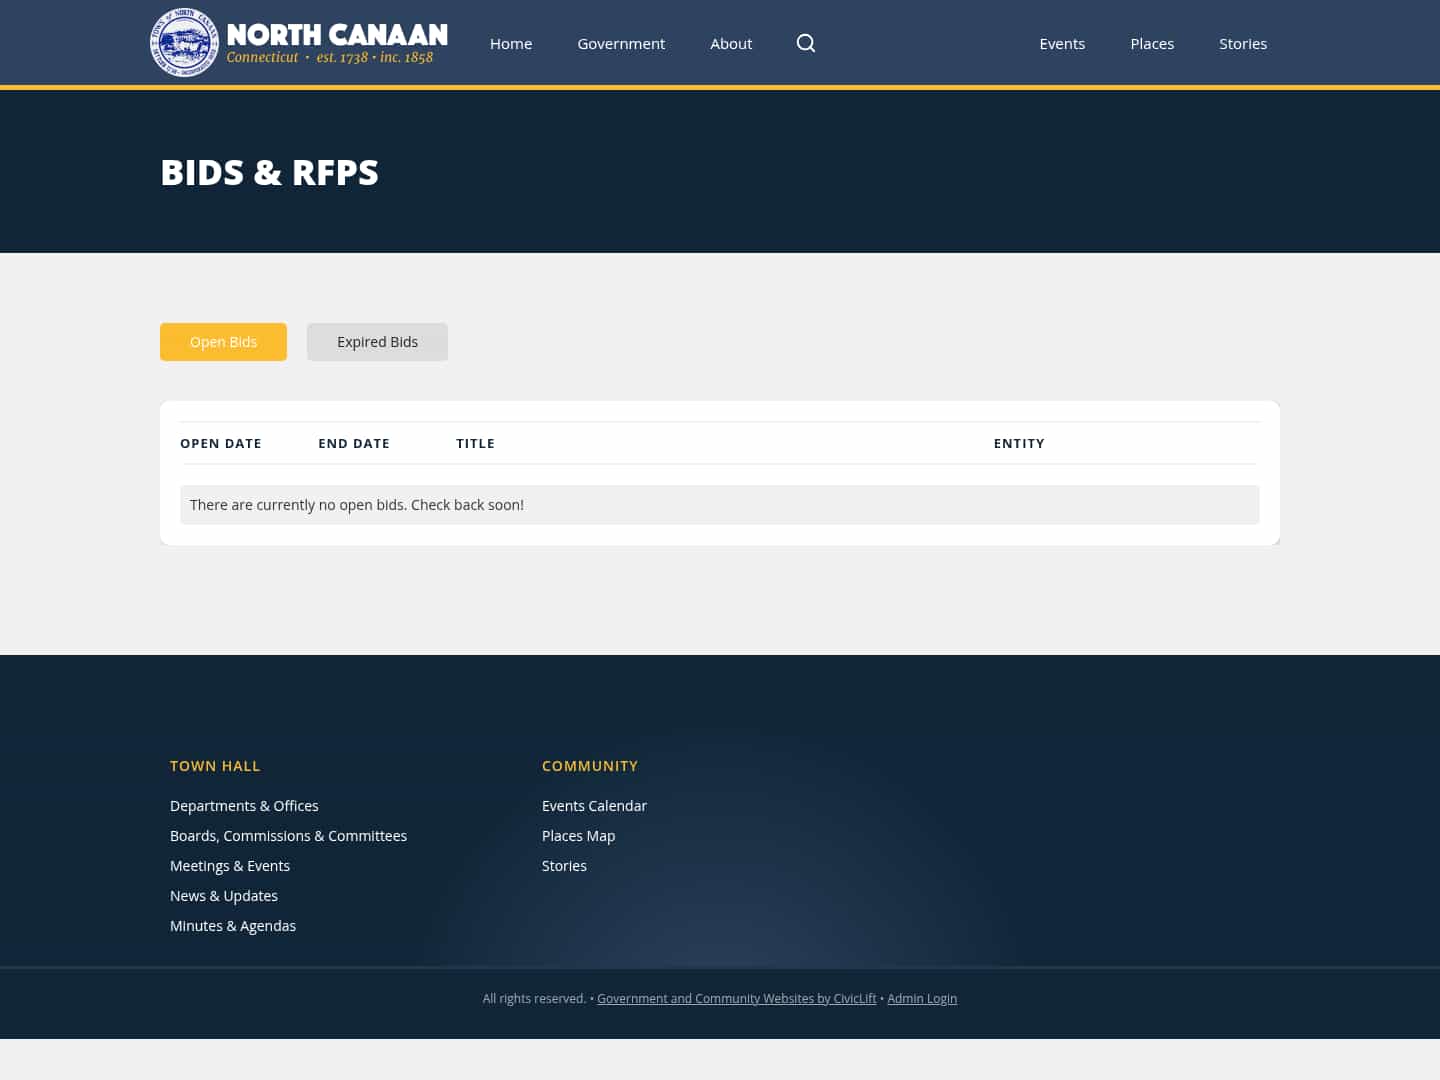Click the Admin Login link

[x=922, y=998]
